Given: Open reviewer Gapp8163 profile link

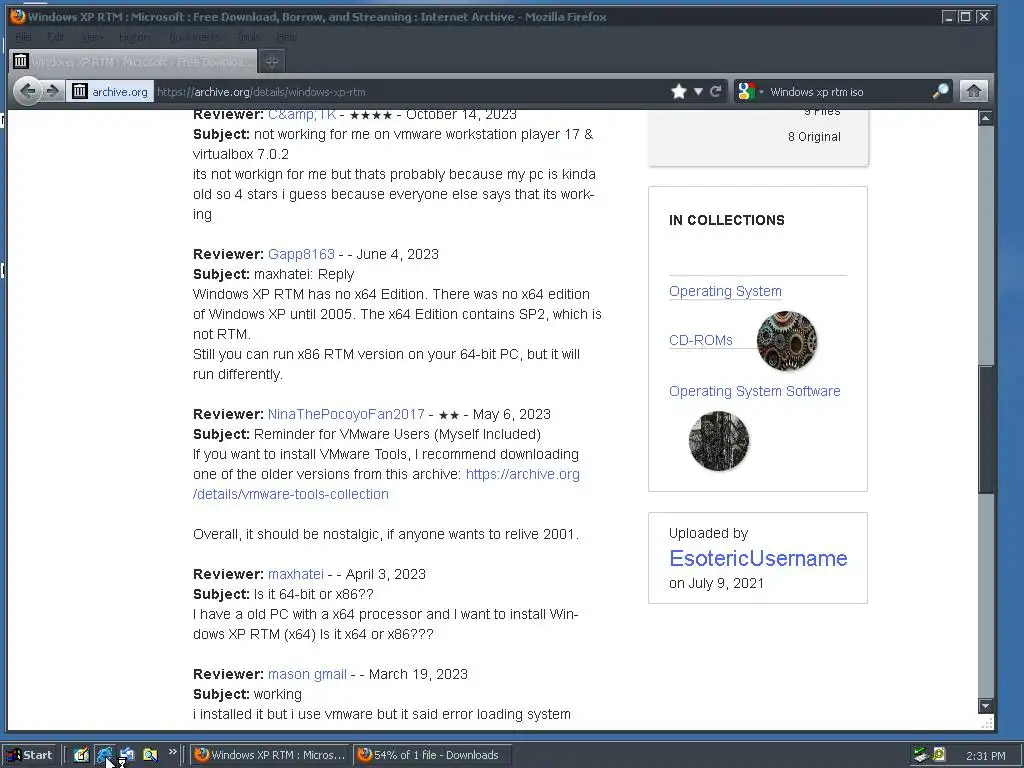Looking at the screenshot, I should (301, 254).
